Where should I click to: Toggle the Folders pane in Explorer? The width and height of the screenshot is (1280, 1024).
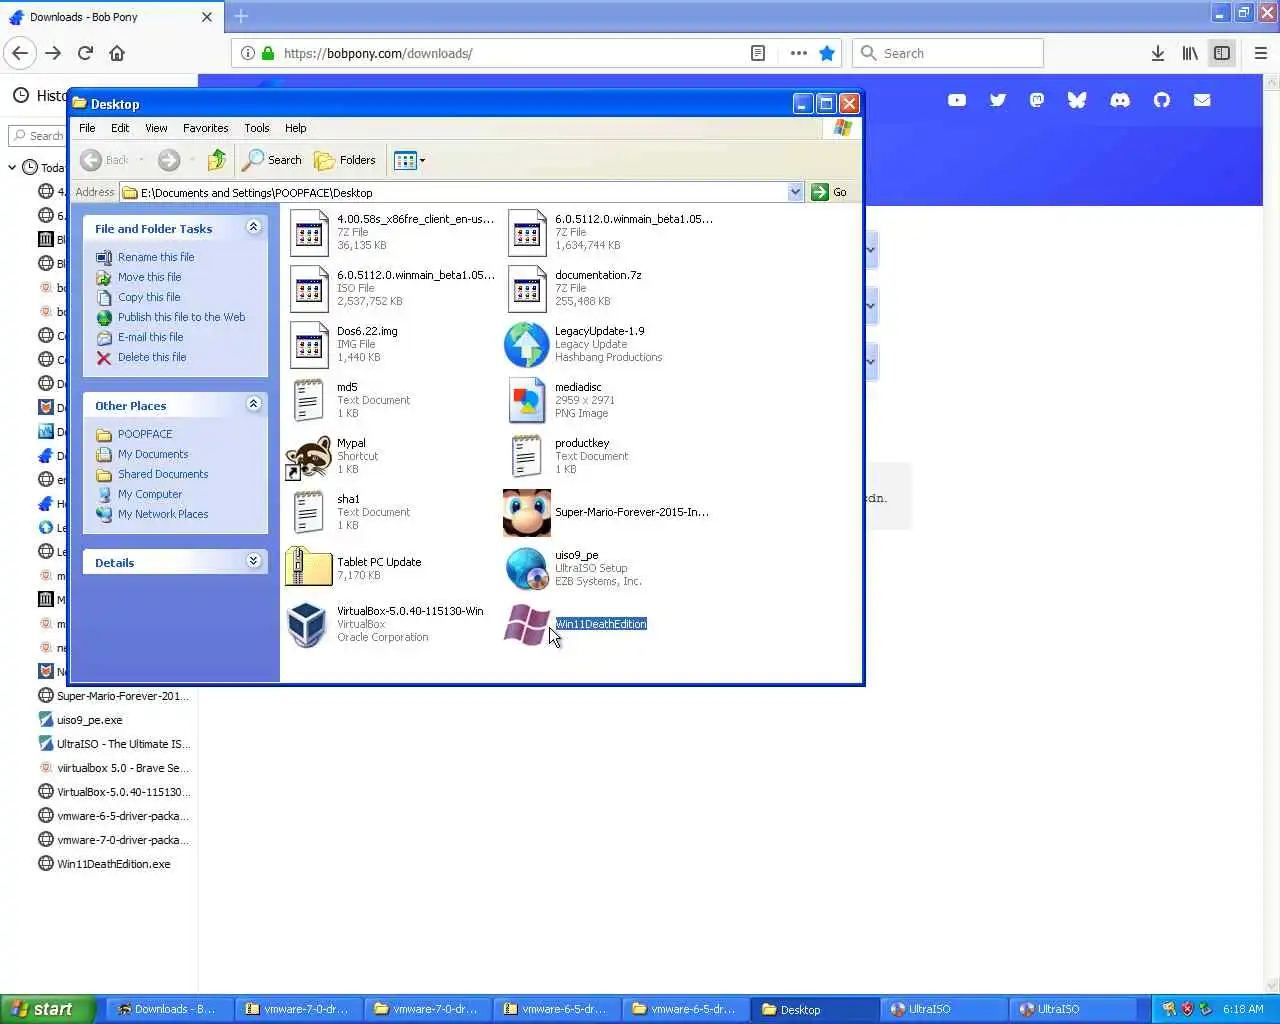[345, 160]
